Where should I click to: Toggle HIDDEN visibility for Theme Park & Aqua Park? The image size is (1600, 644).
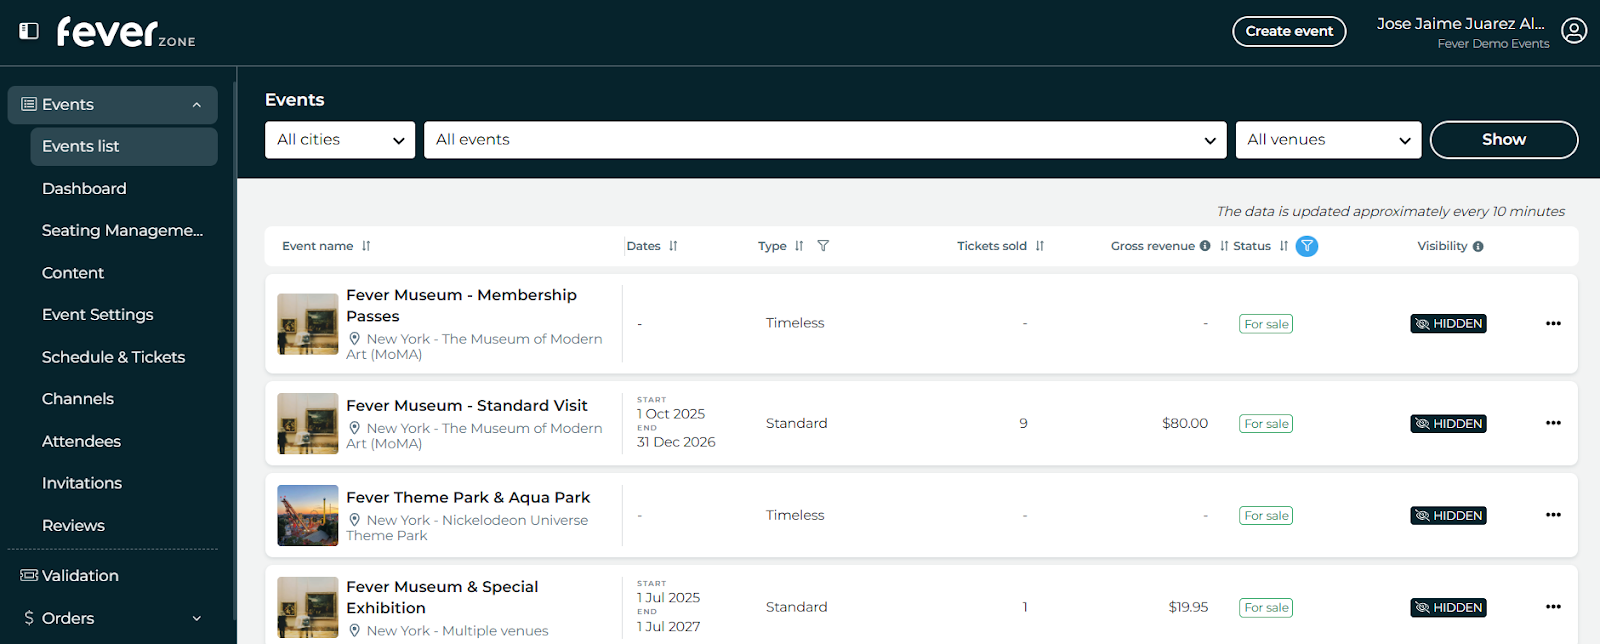[1448, 516]
